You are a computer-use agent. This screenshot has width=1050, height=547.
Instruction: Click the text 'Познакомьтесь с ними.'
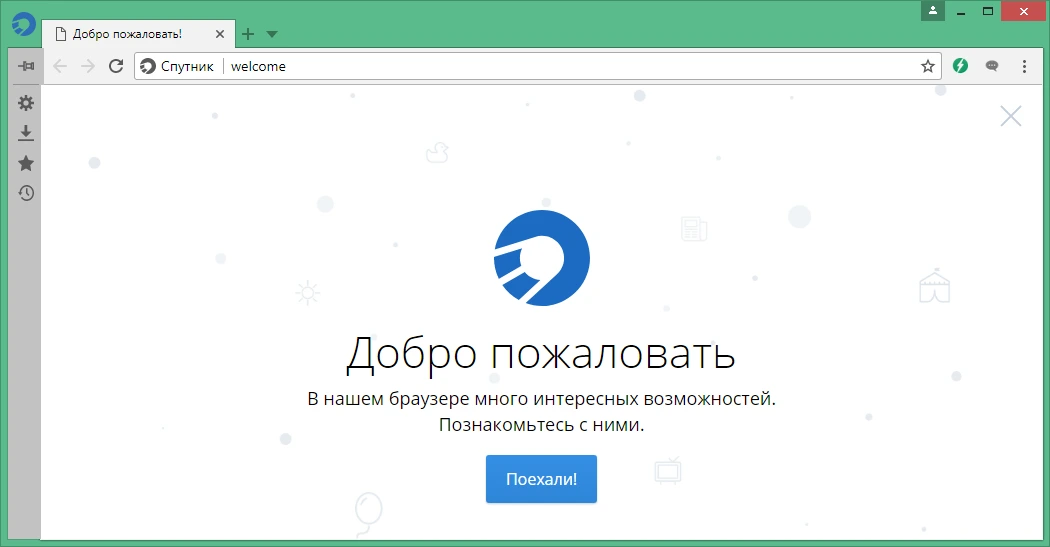click(541, 424)
